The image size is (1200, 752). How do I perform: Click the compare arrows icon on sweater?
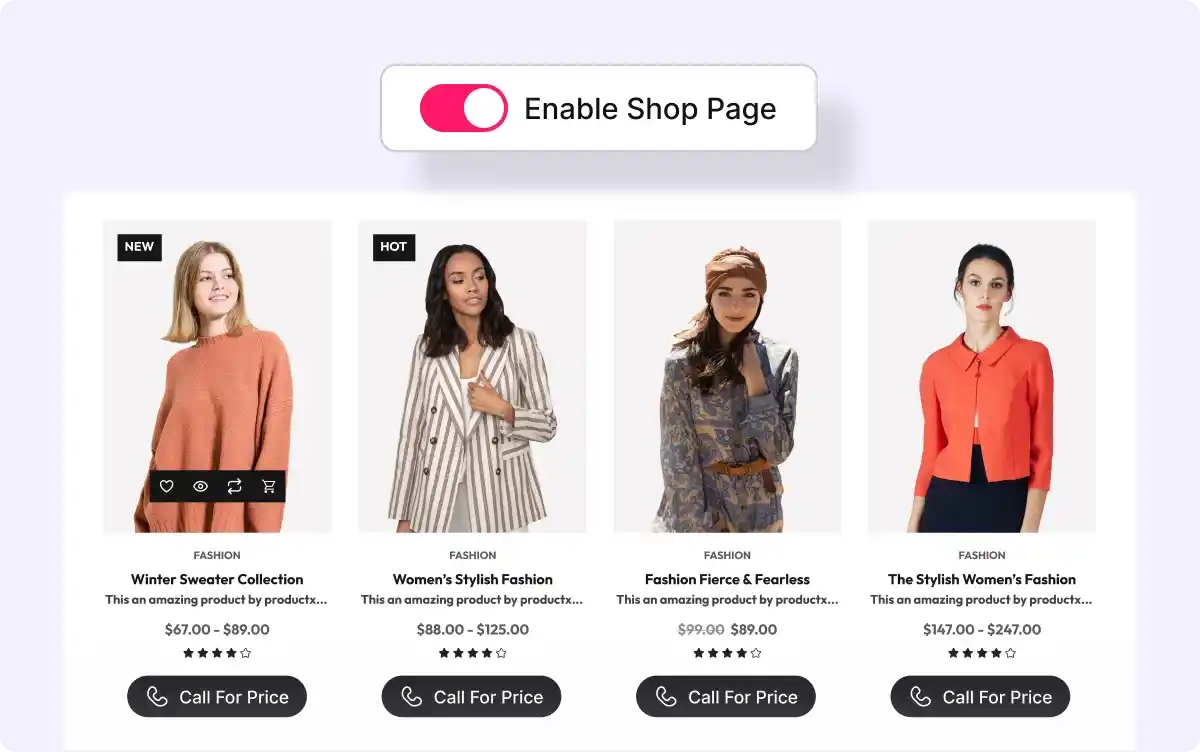[x=235, y=486]
